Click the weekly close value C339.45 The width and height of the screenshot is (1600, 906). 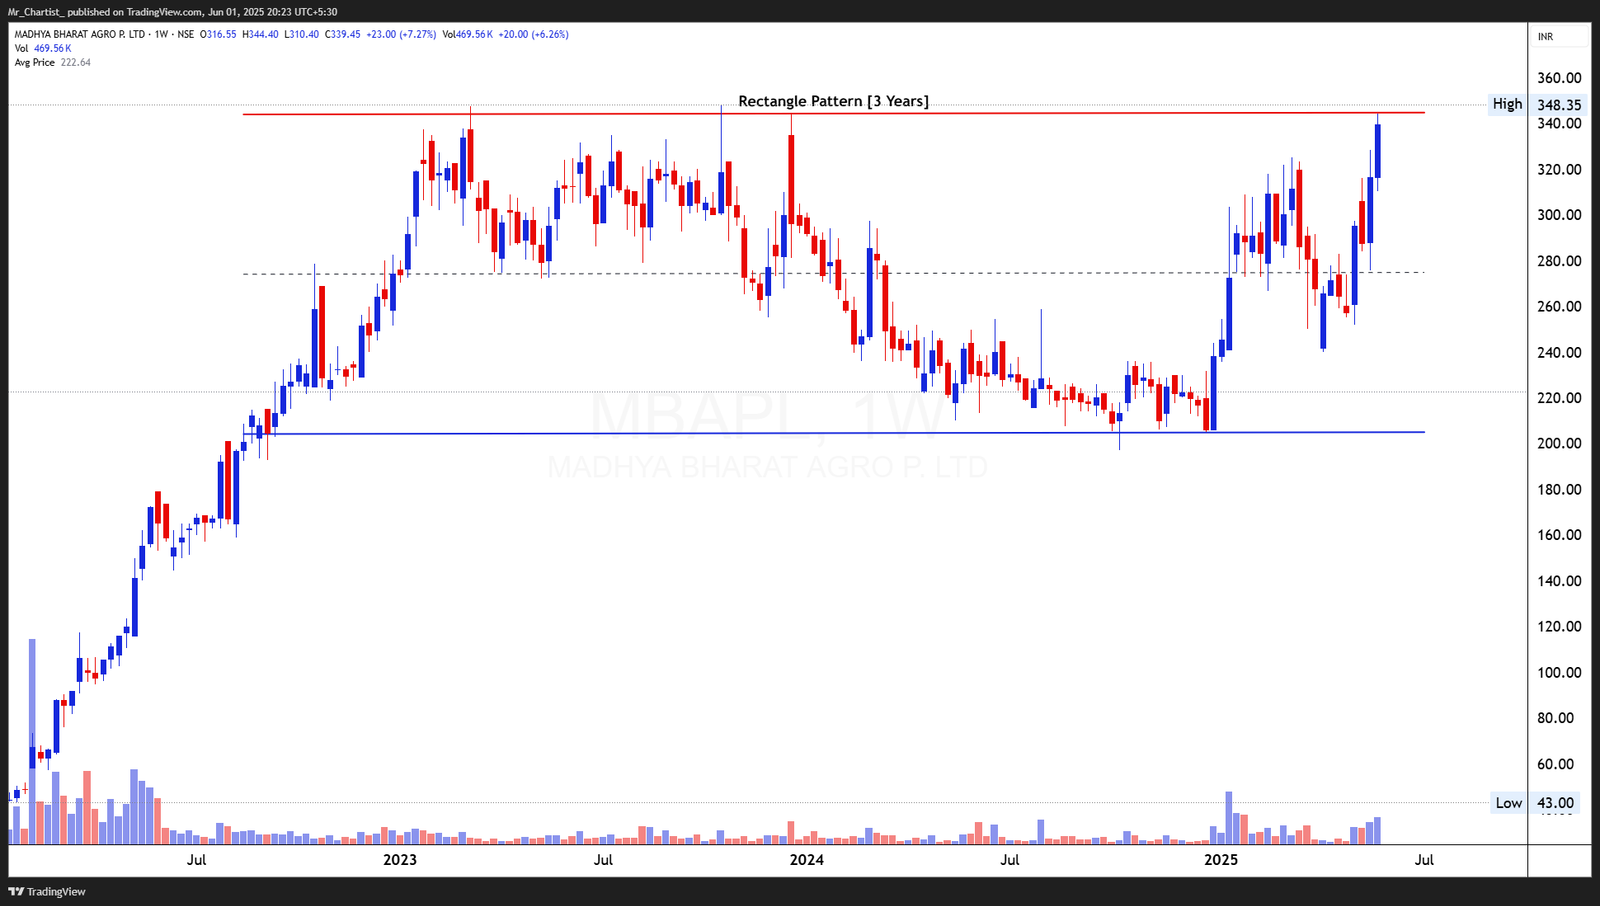[341, 34]
